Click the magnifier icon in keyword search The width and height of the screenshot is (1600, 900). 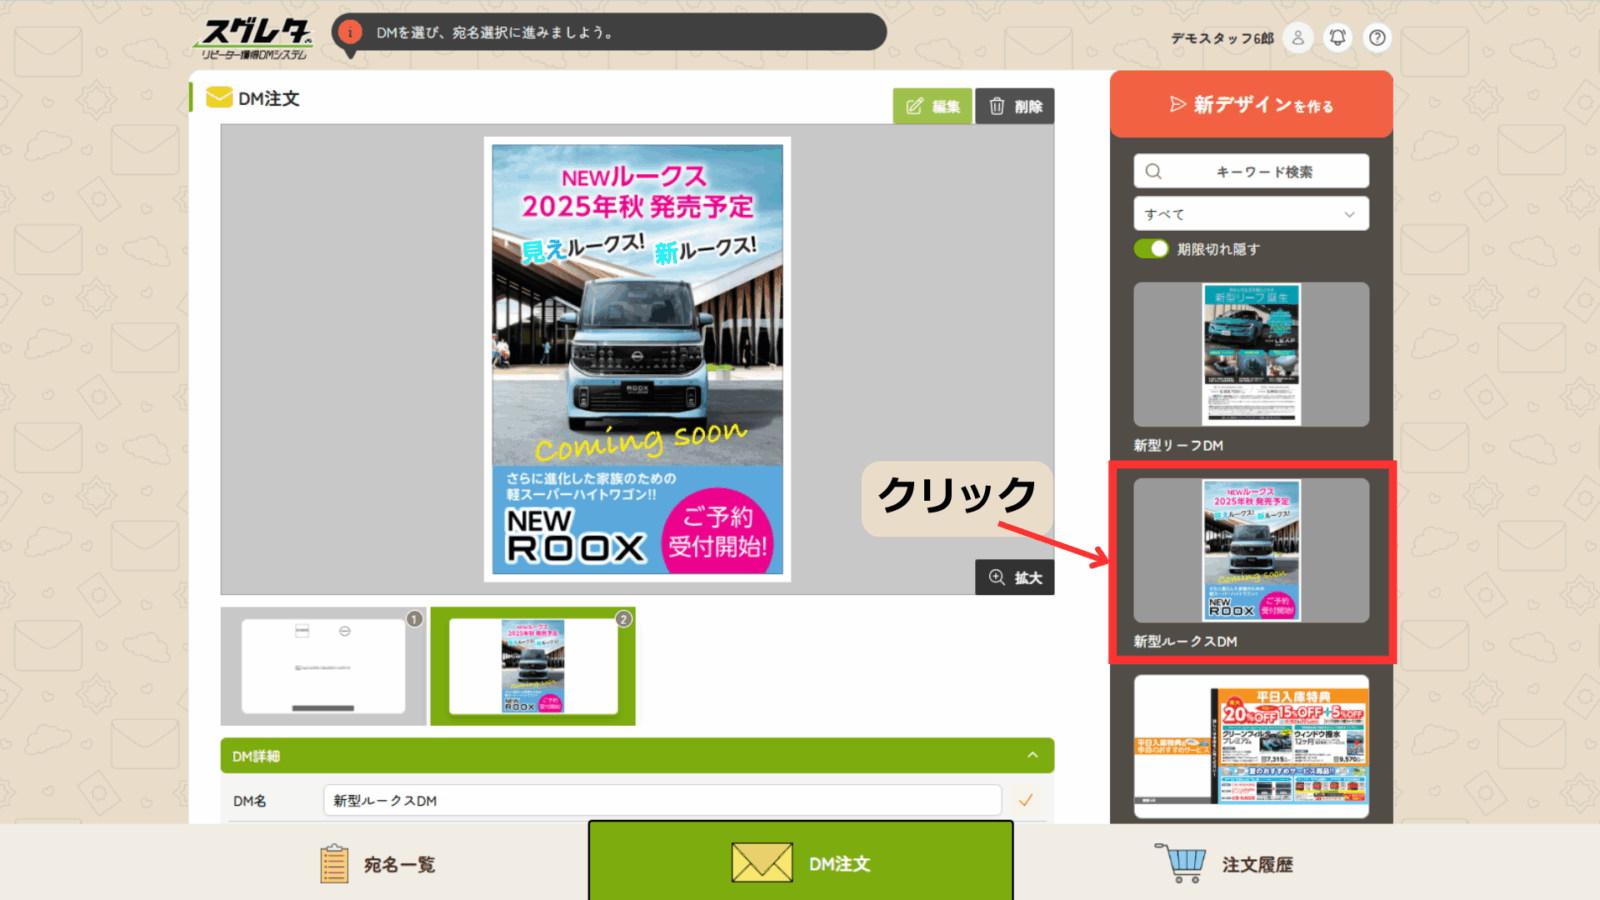(x=1153, y=171)
